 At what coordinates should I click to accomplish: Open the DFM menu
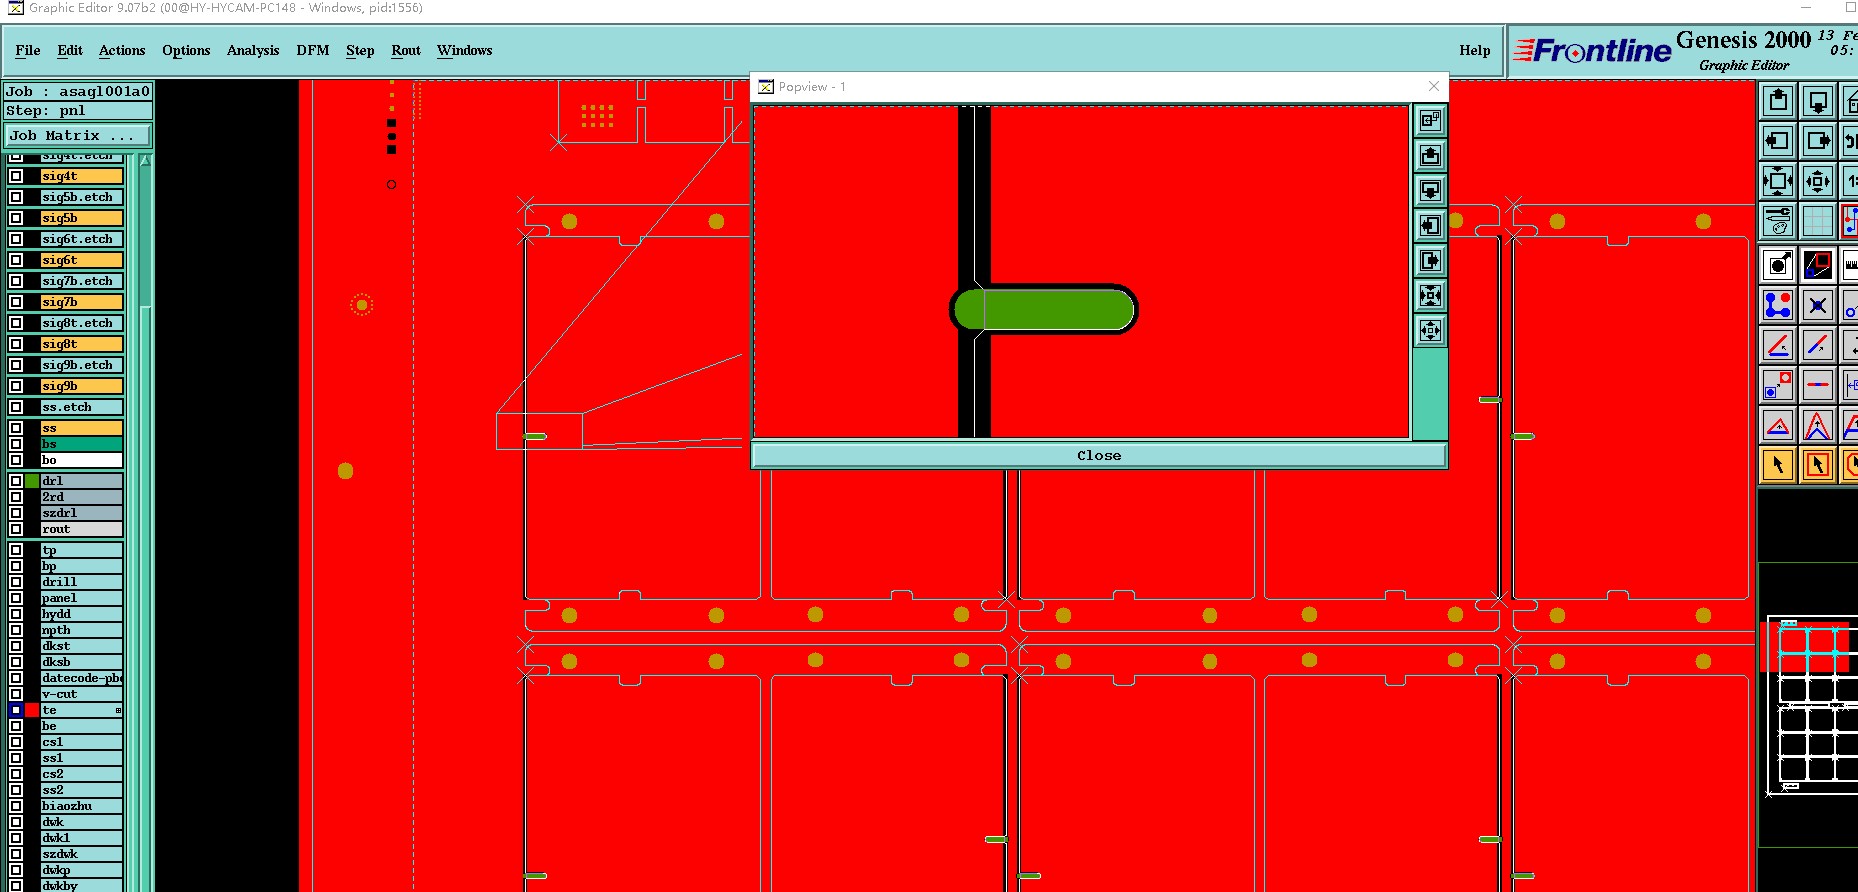click(313, 50)
